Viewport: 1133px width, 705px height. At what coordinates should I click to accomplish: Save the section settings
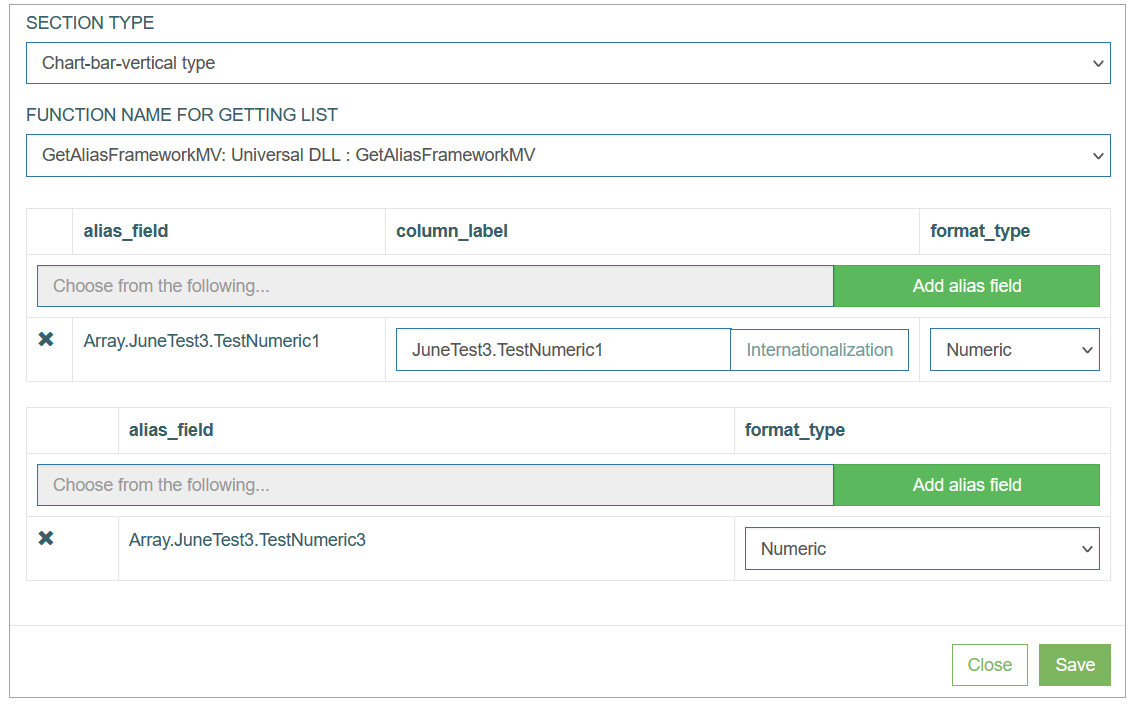(x=1074, y=665)
